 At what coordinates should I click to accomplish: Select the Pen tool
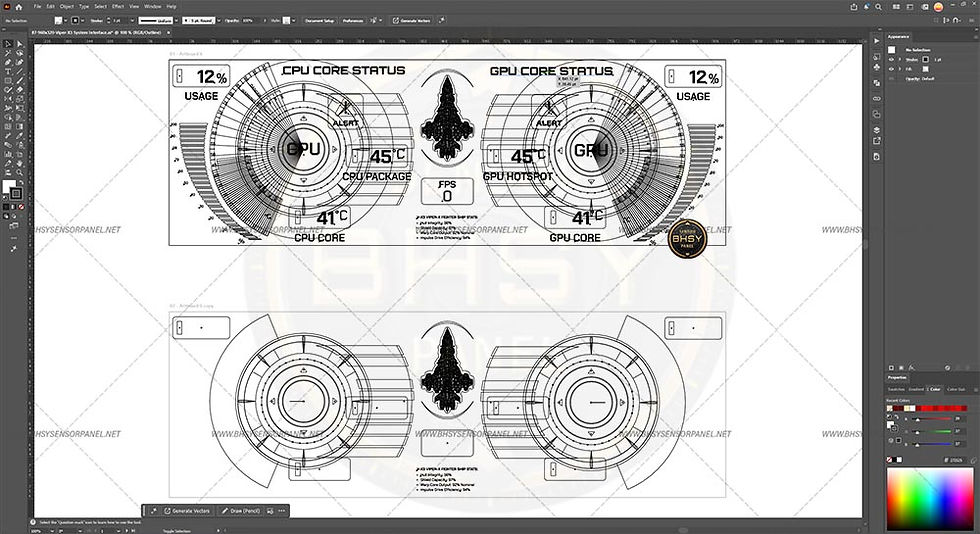tap(8, 63)
